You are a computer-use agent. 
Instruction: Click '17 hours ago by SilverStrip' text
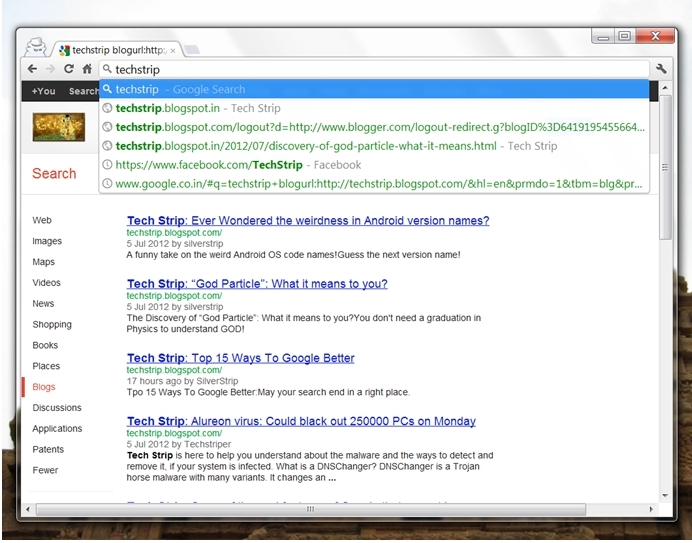[182, 381]
